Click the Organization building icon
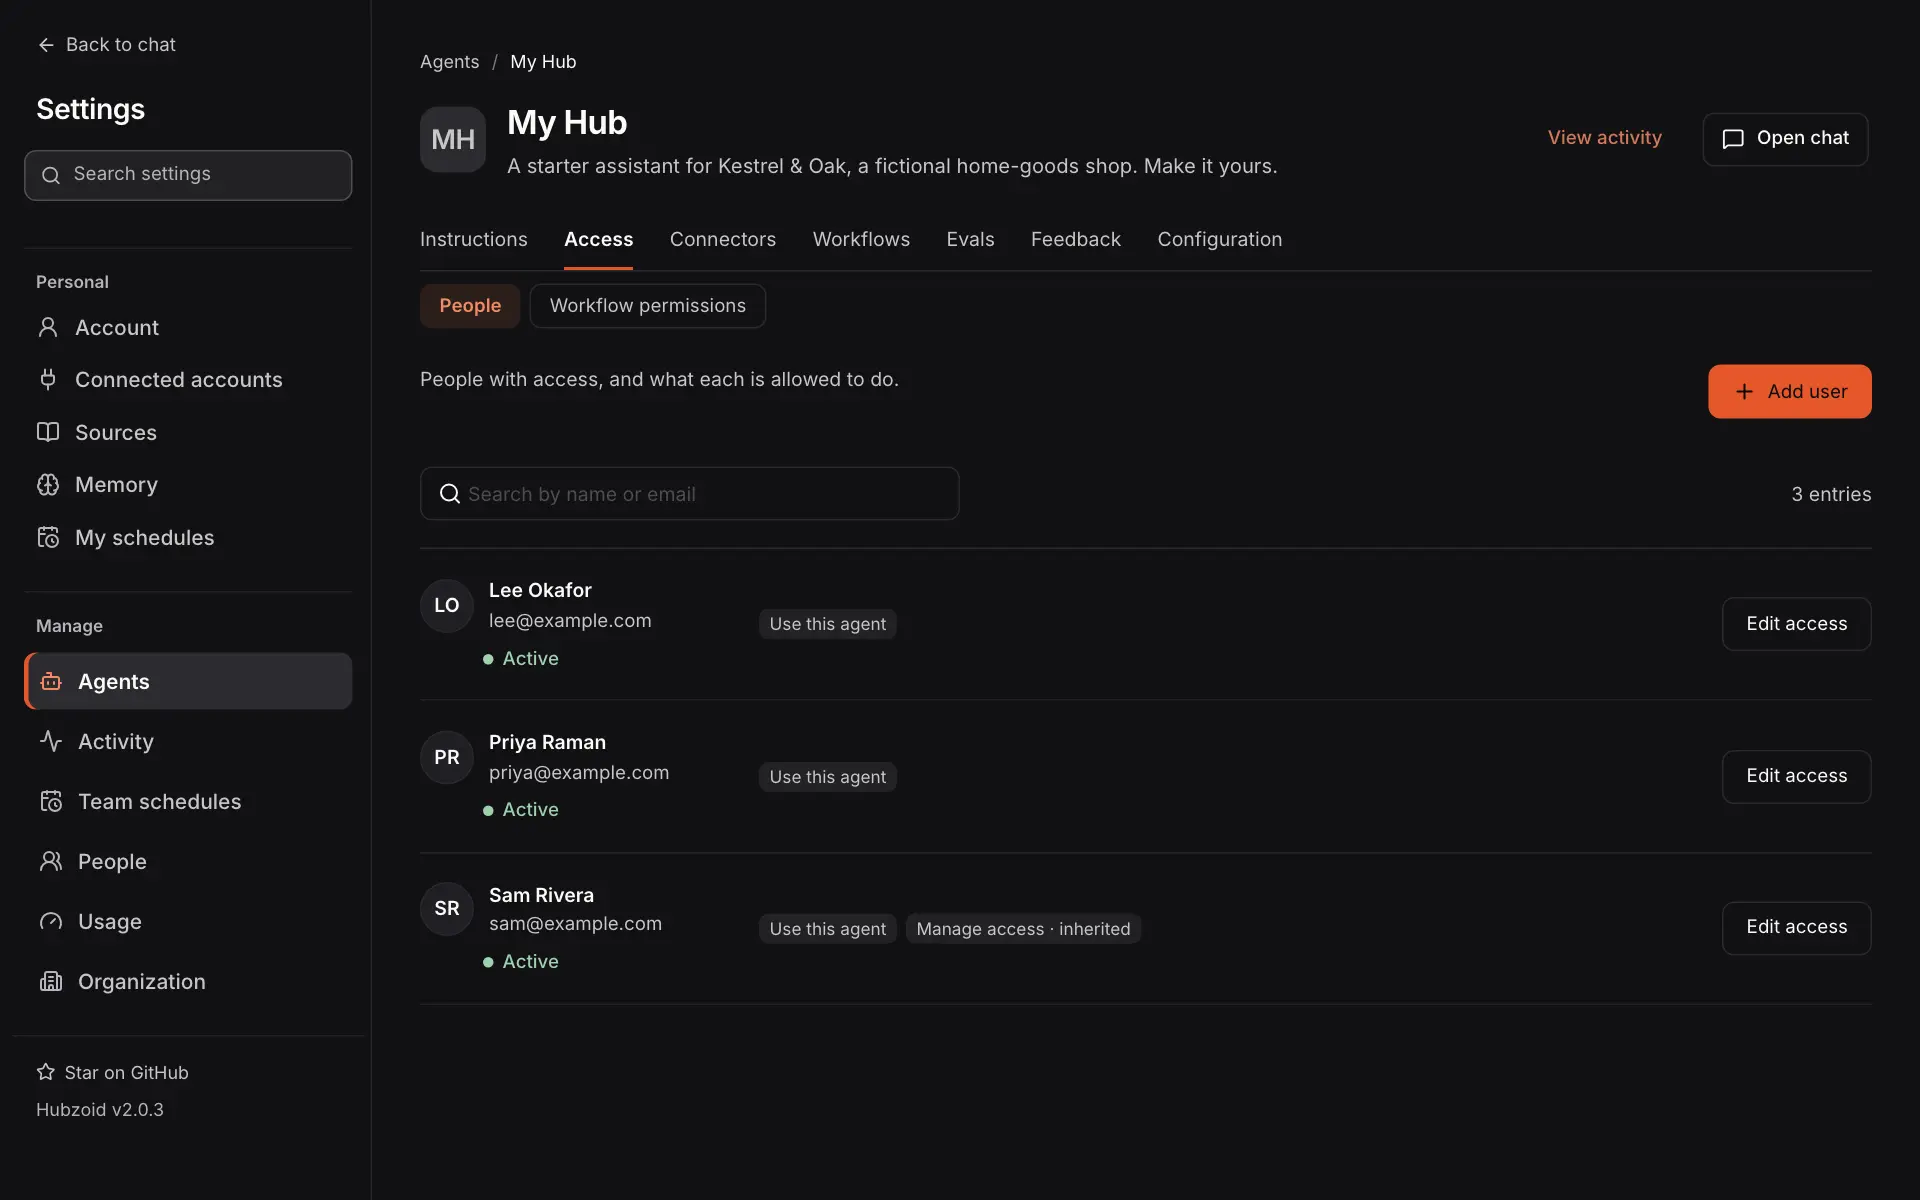Viewport: 1920px width, 1200px height. [x=51, y=981]
